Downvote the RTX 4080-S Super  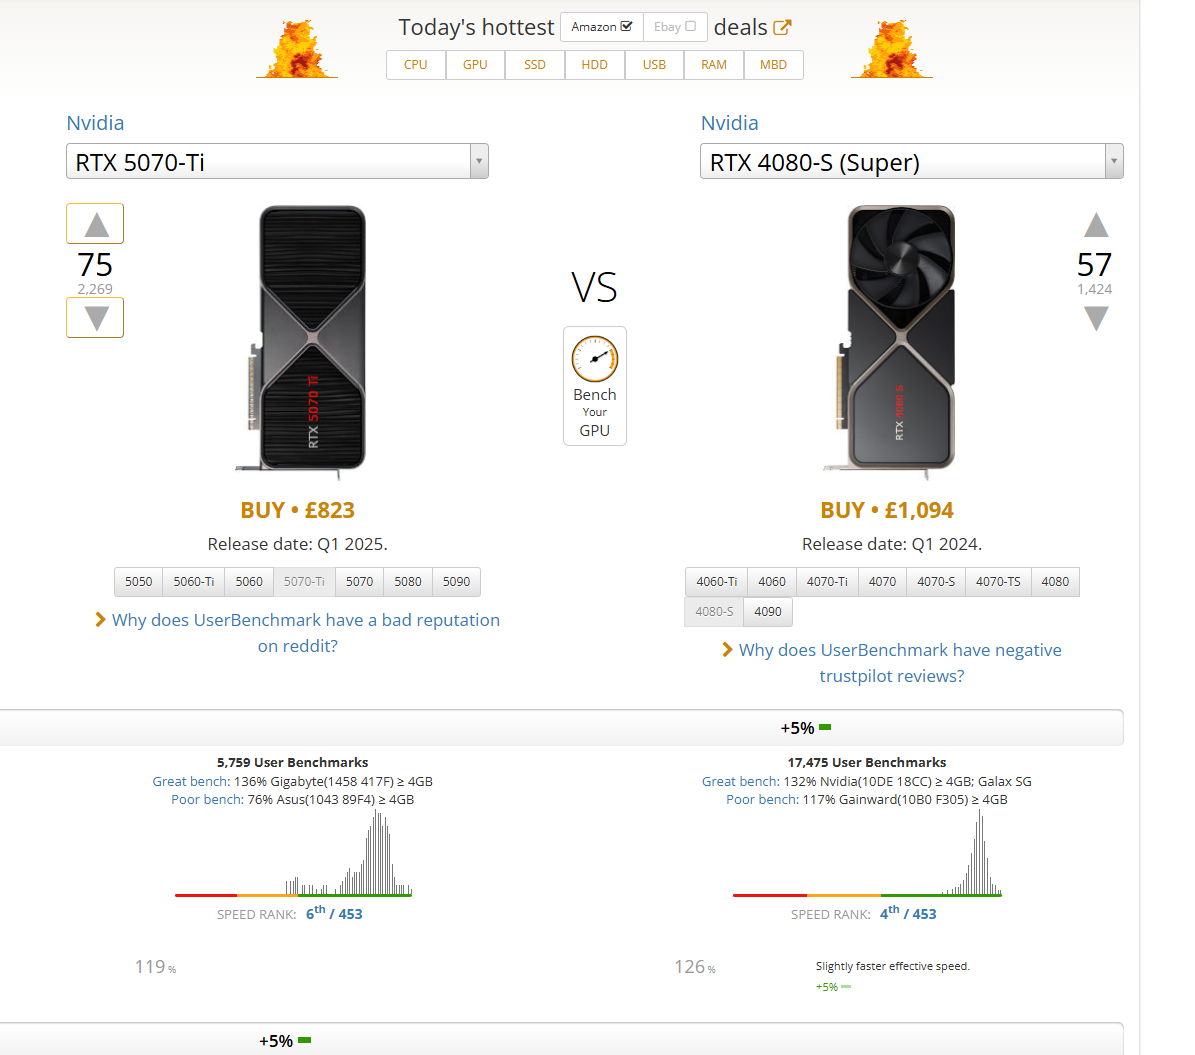click(1096, 318)
